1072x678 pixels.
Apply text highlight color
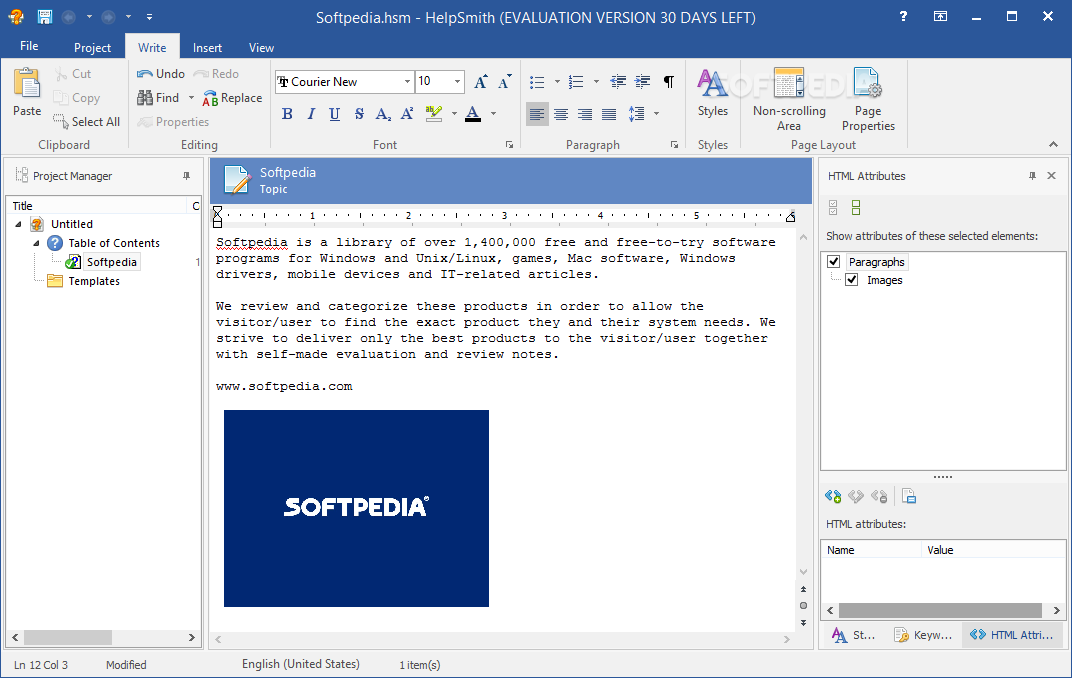(x=433, y=114)
